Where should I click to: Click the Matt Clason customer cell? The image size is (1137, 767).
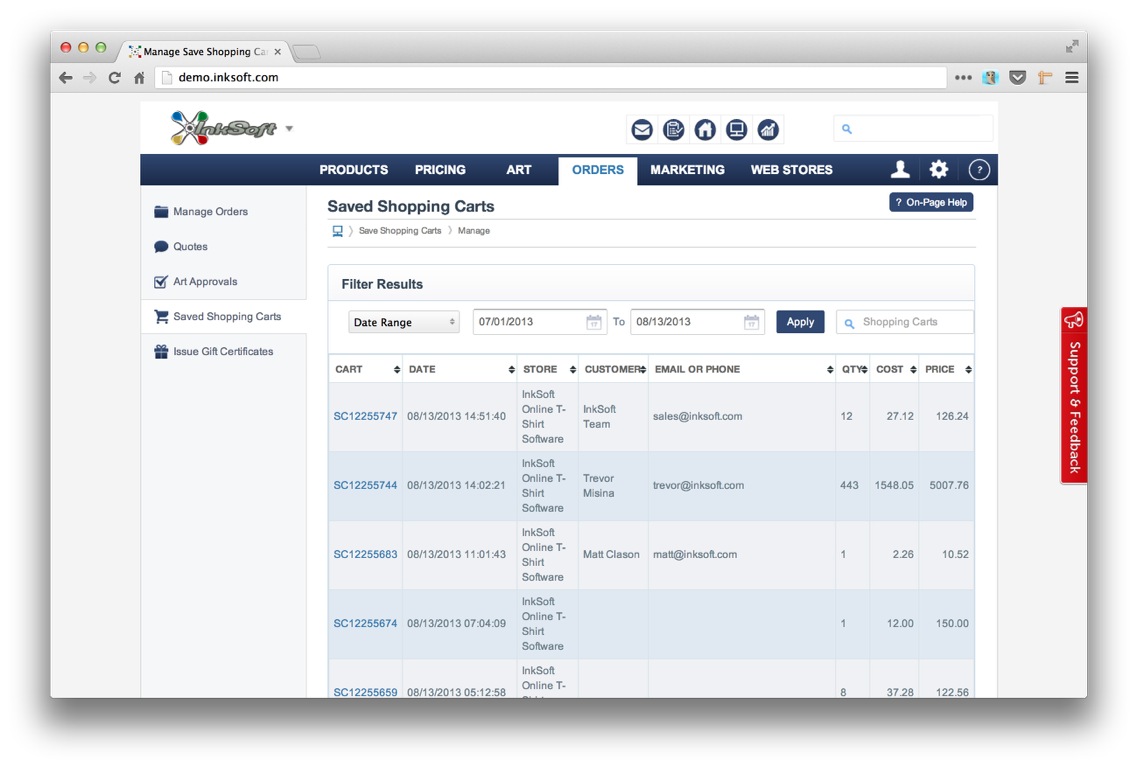(611, 554)
